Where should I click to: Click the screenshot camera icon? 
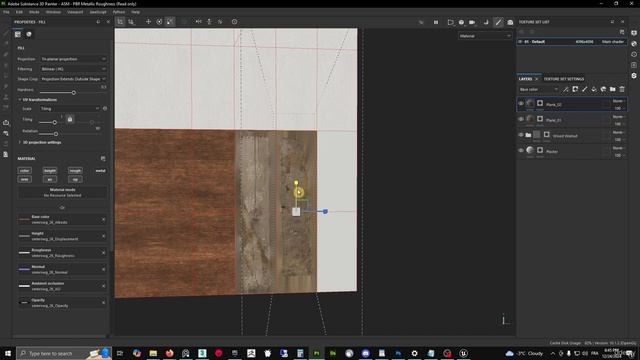click(x=510, y=22)
